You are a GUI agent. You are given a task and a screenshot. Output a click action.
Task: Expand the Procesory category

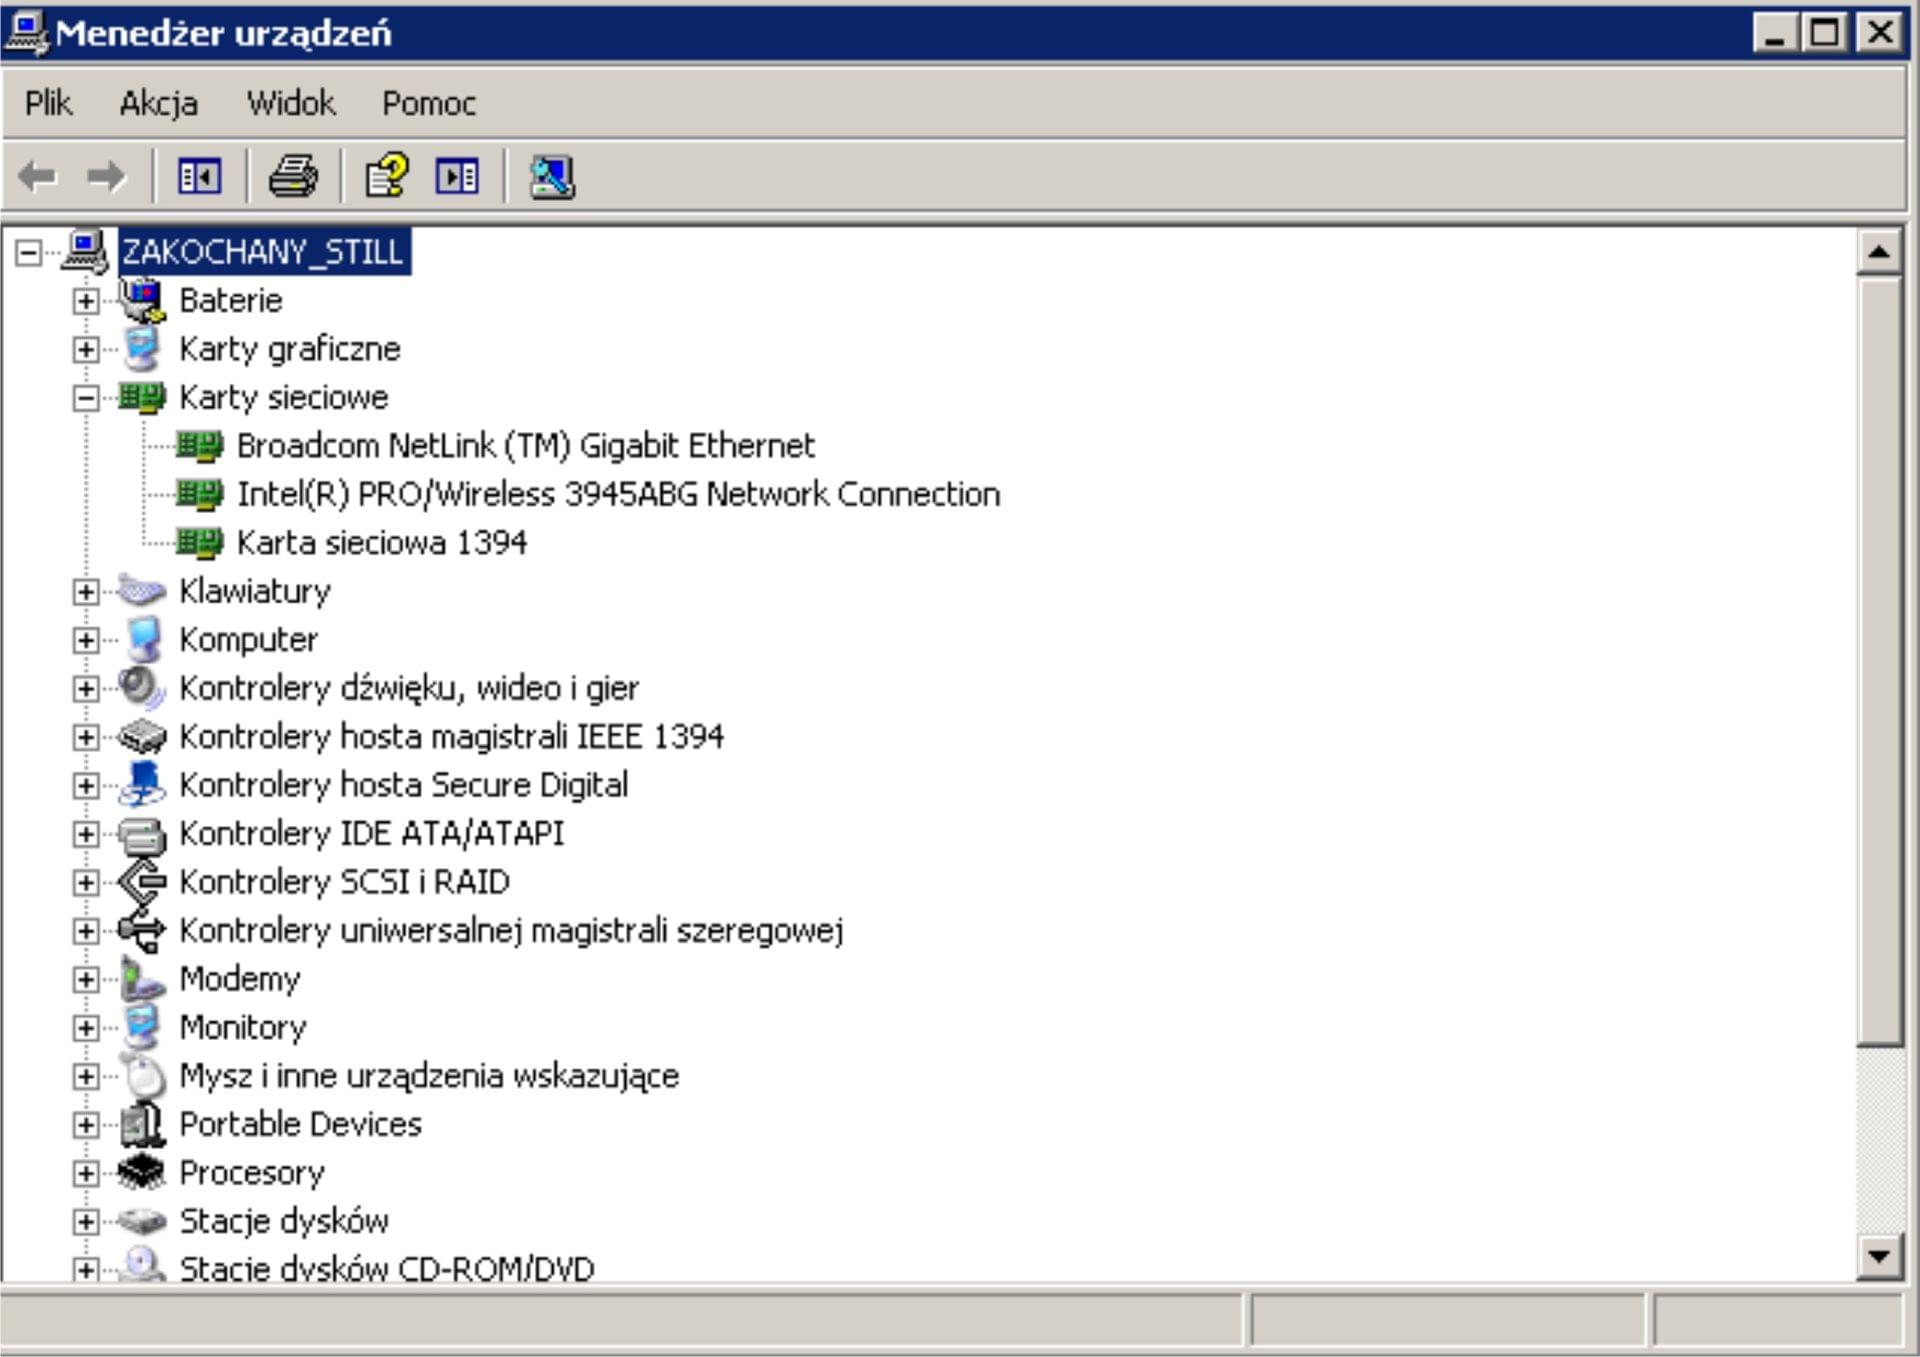point(86,1173)
